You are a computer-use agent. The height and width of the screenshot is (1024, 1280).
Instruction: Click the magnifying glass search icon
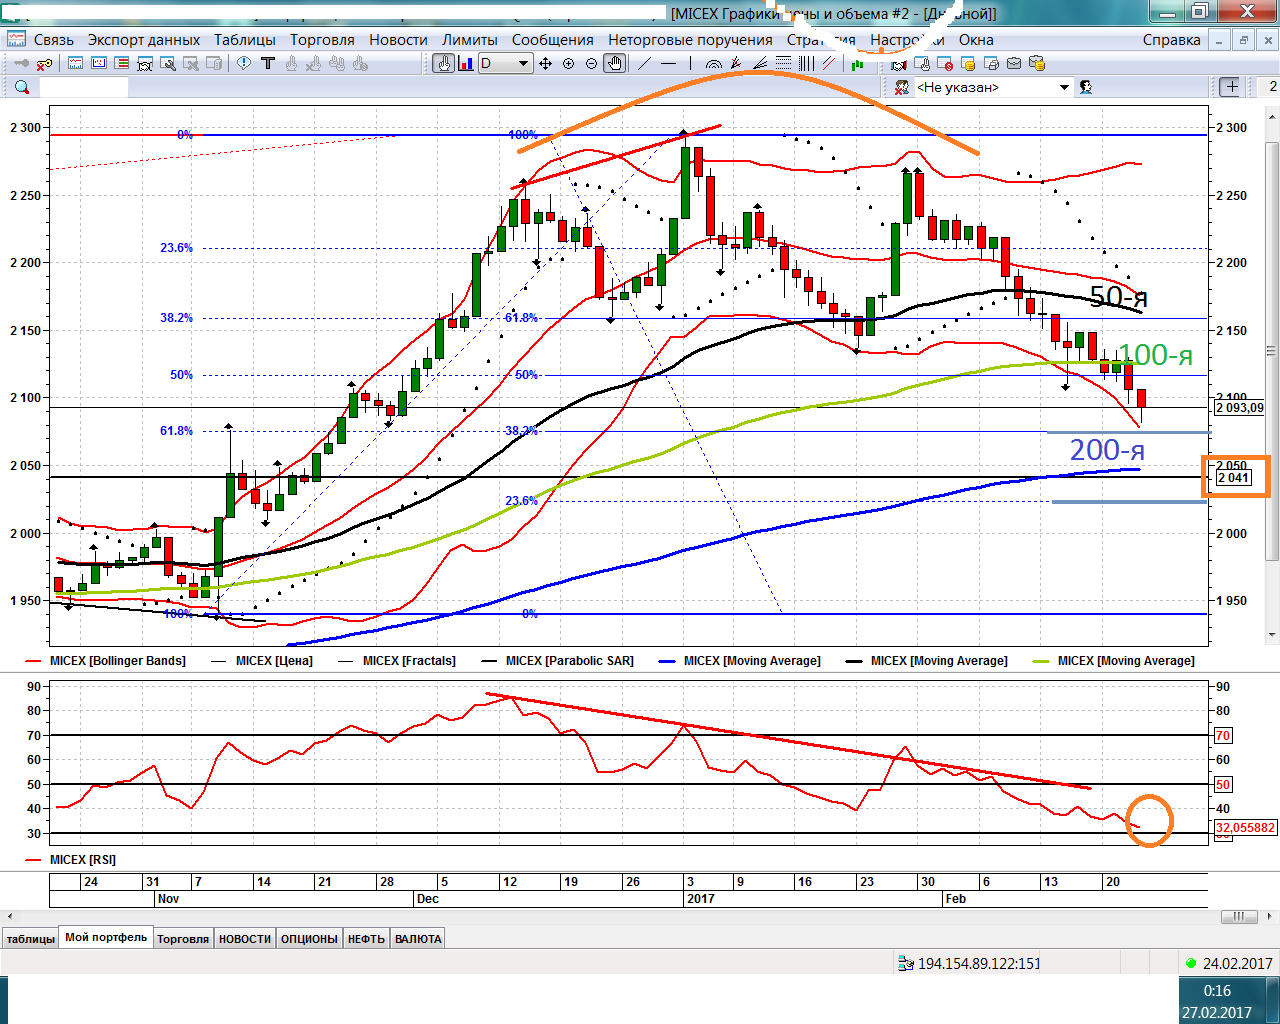22,87
